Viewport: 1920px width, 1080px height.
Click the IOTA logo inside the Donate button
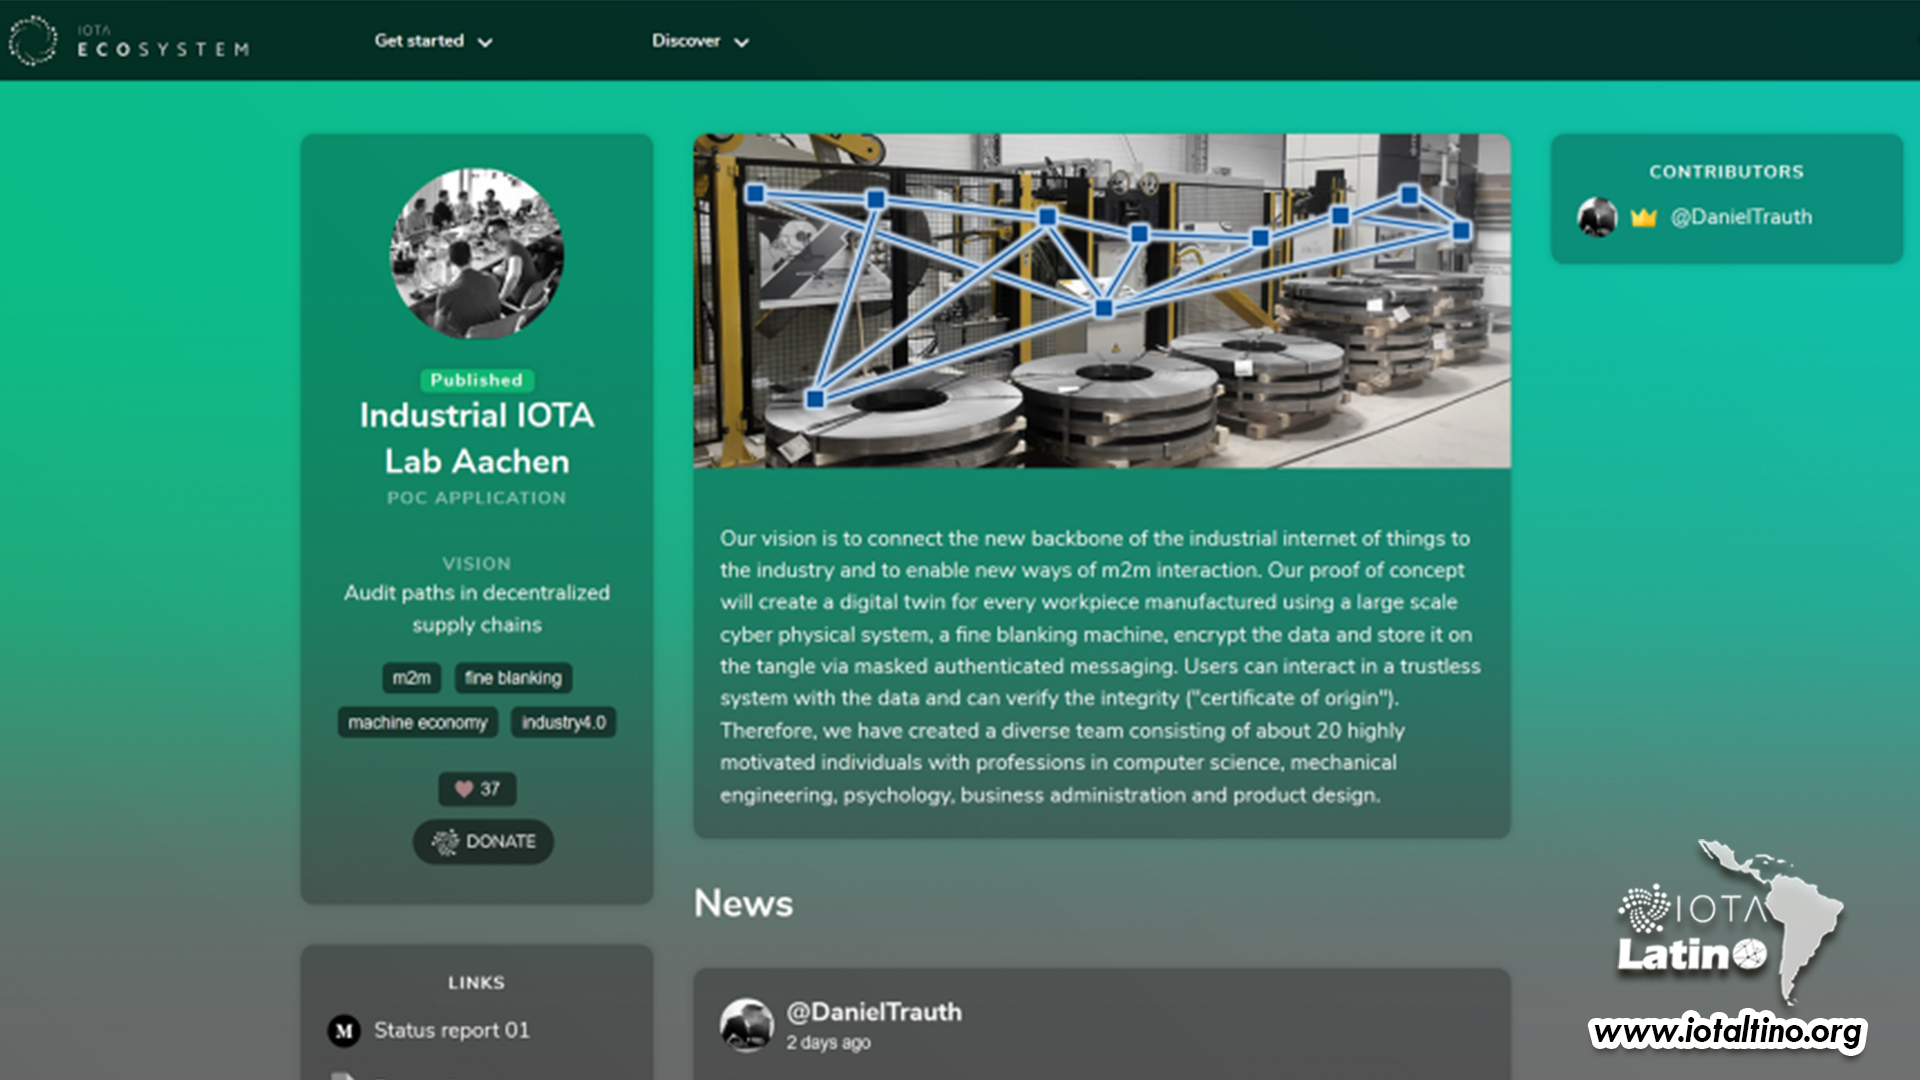(x=445, y=842)
